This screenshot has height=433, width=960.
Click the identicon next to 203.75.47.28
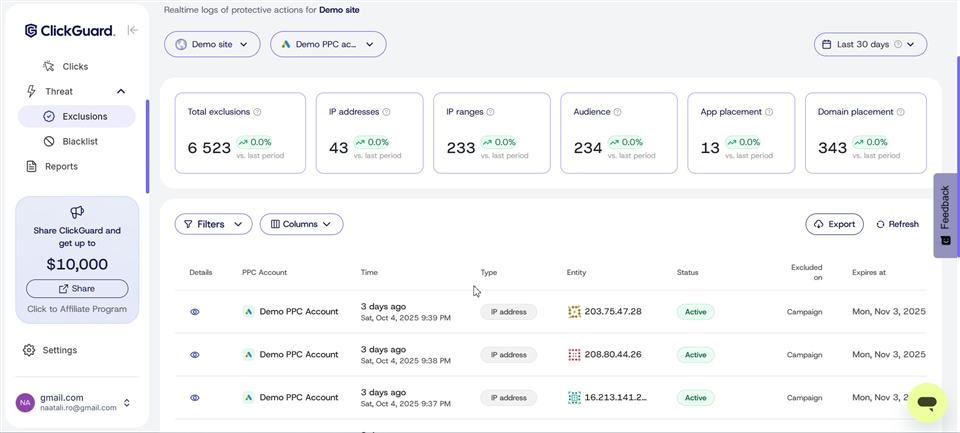[574, 312]
